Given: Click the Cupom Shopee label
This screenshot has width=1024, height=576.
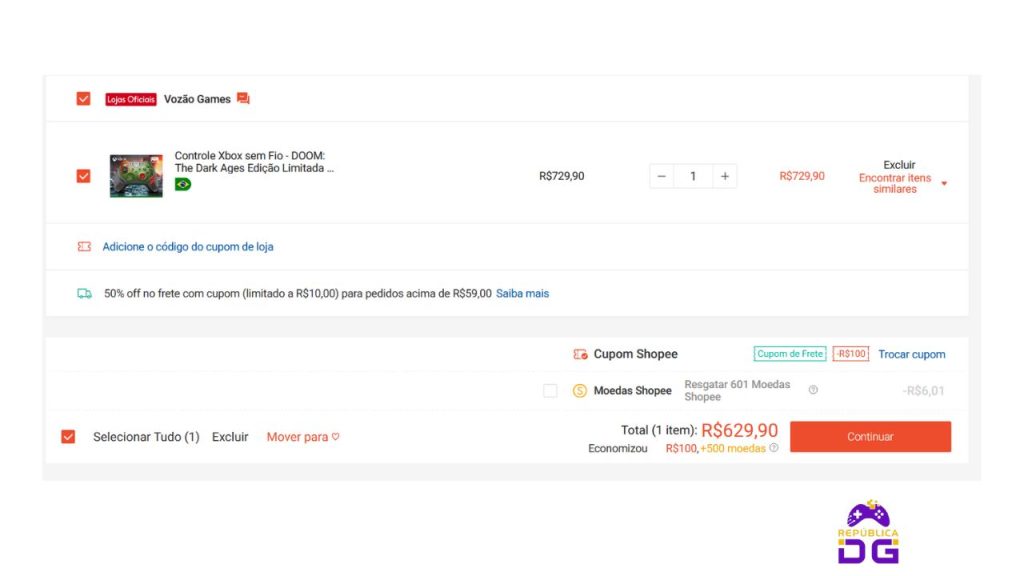Looking at the screenshot, I should click(x=635, y=354).
